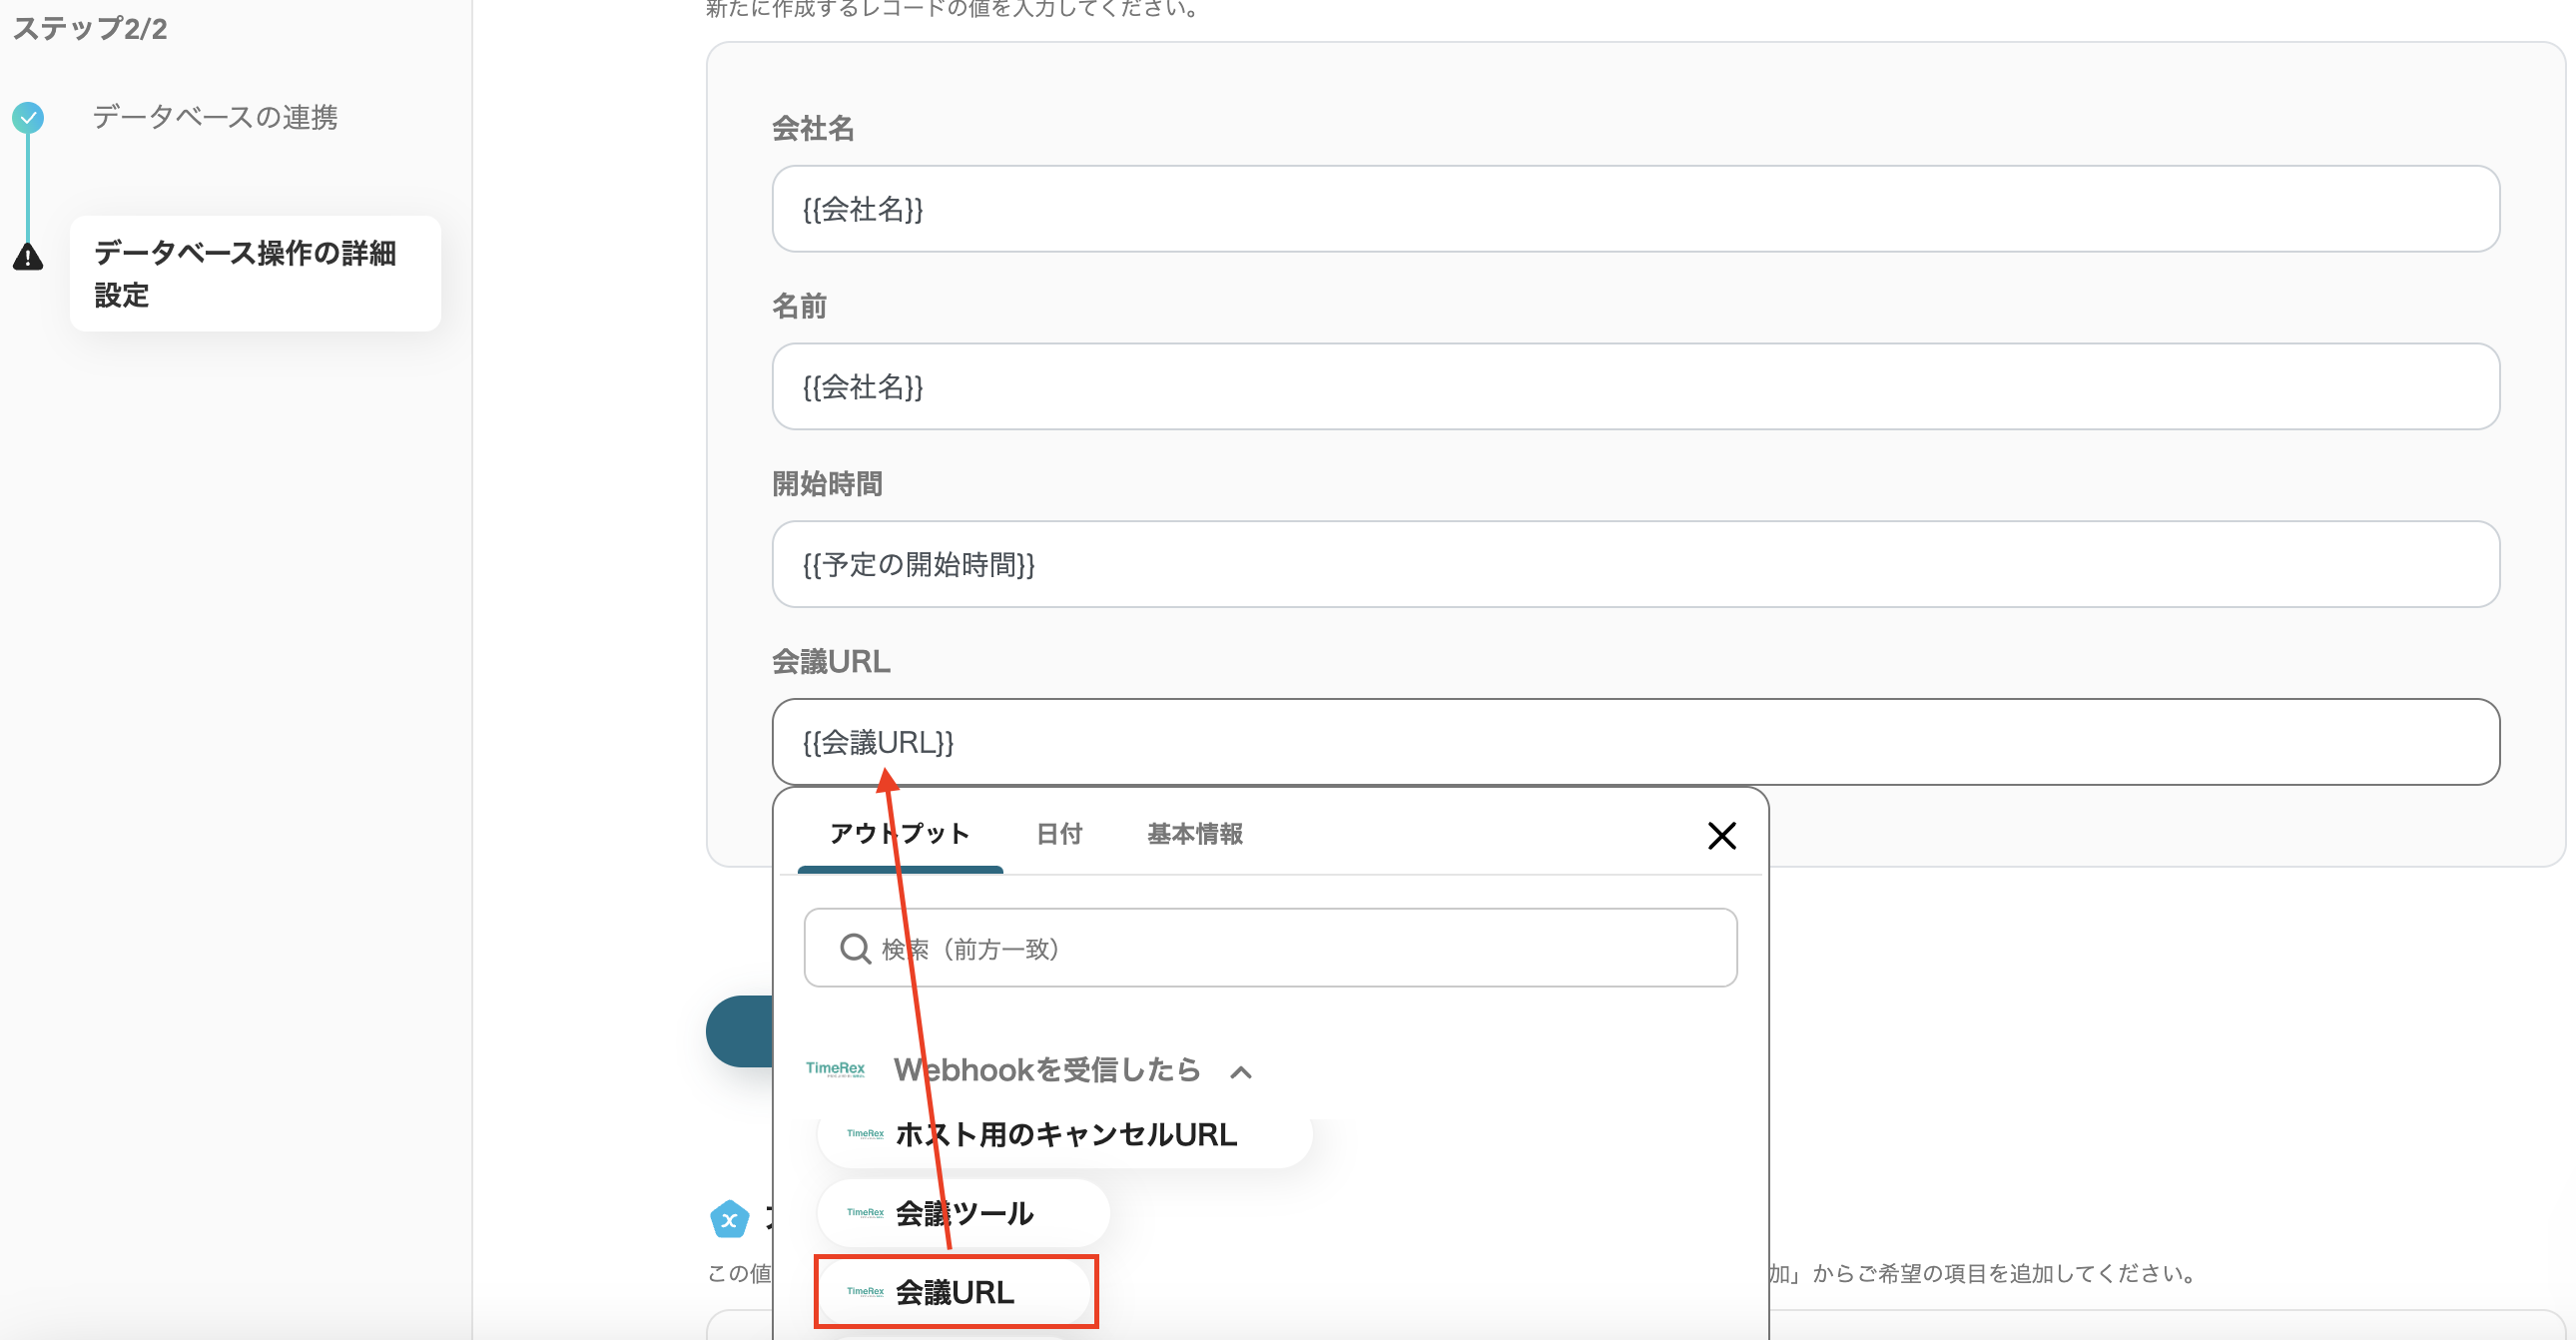Click the 会議URL input field
The height and width of the screenshot is (1340, 2576).
click(x=1635, y=742)
